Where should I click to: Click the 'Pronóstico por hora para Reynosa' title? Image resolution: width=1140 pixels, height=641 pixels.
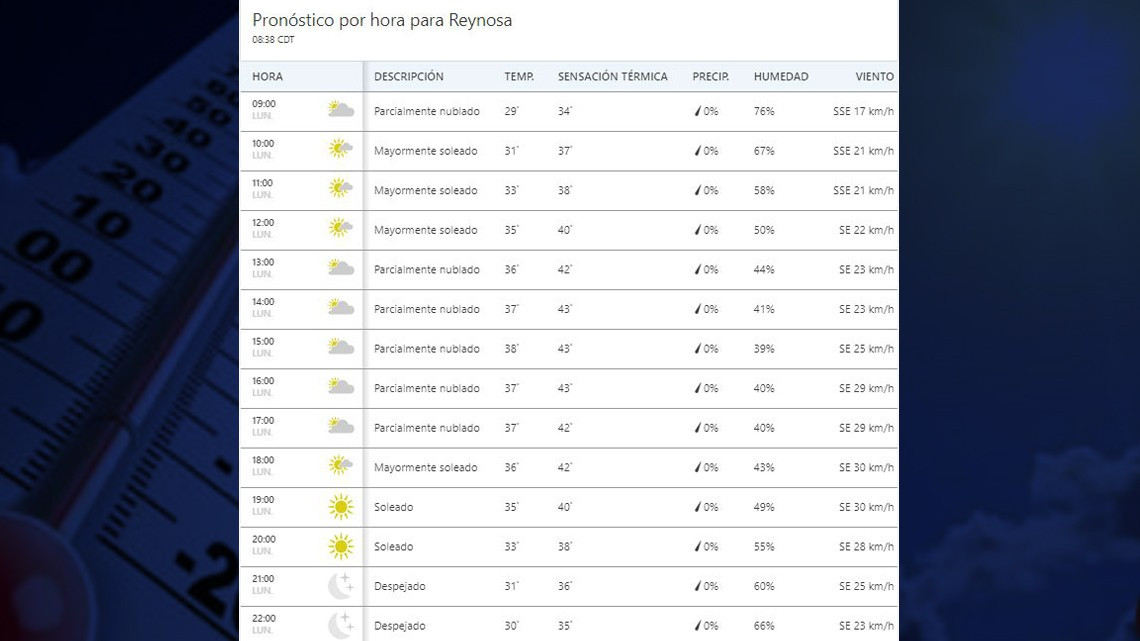[x=382, y=20]
